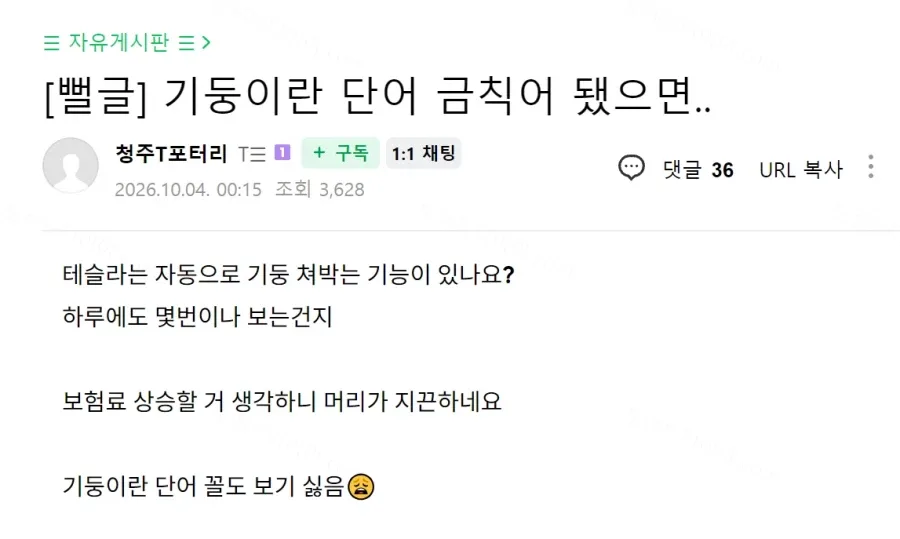900x539 pixels.
Task: Copy the link with URL 복사
Action: click(x=801, y=170)
